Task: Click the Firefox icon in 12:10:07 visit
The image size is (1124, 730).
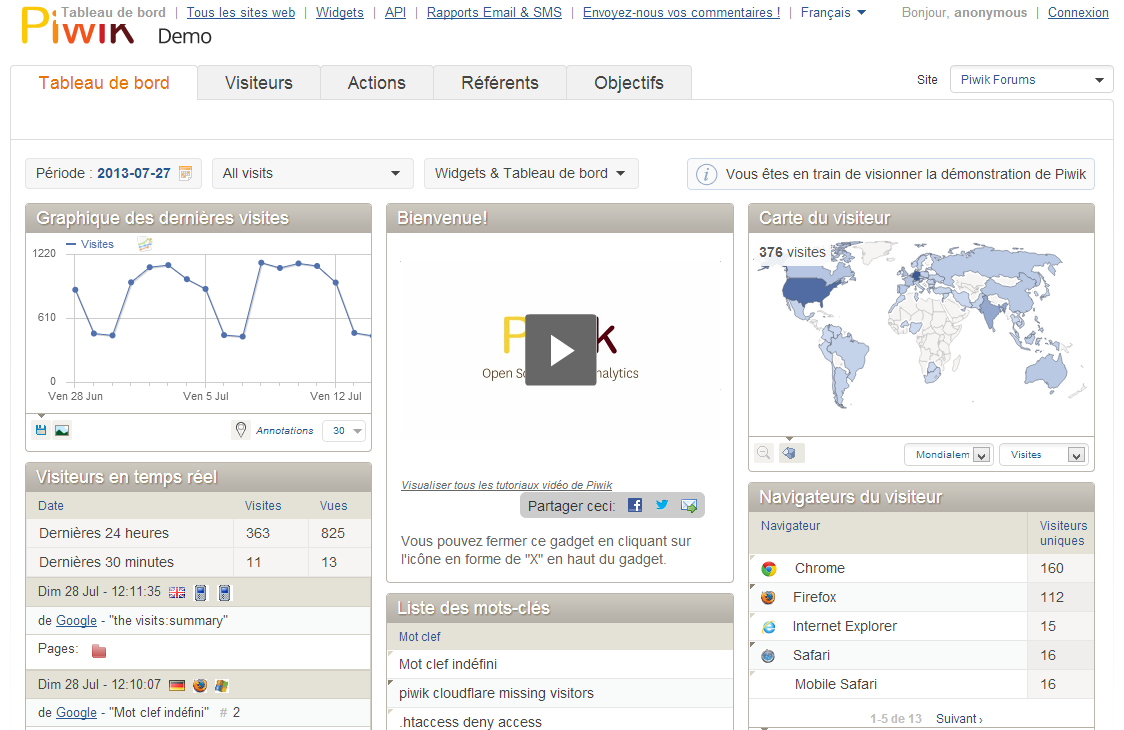Action: coord(200,685)
